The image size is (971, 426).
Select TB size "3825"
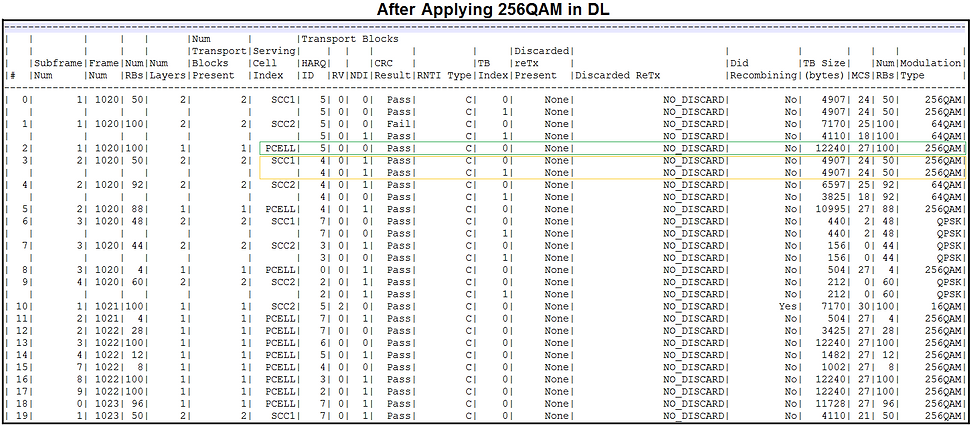[834, 197]
